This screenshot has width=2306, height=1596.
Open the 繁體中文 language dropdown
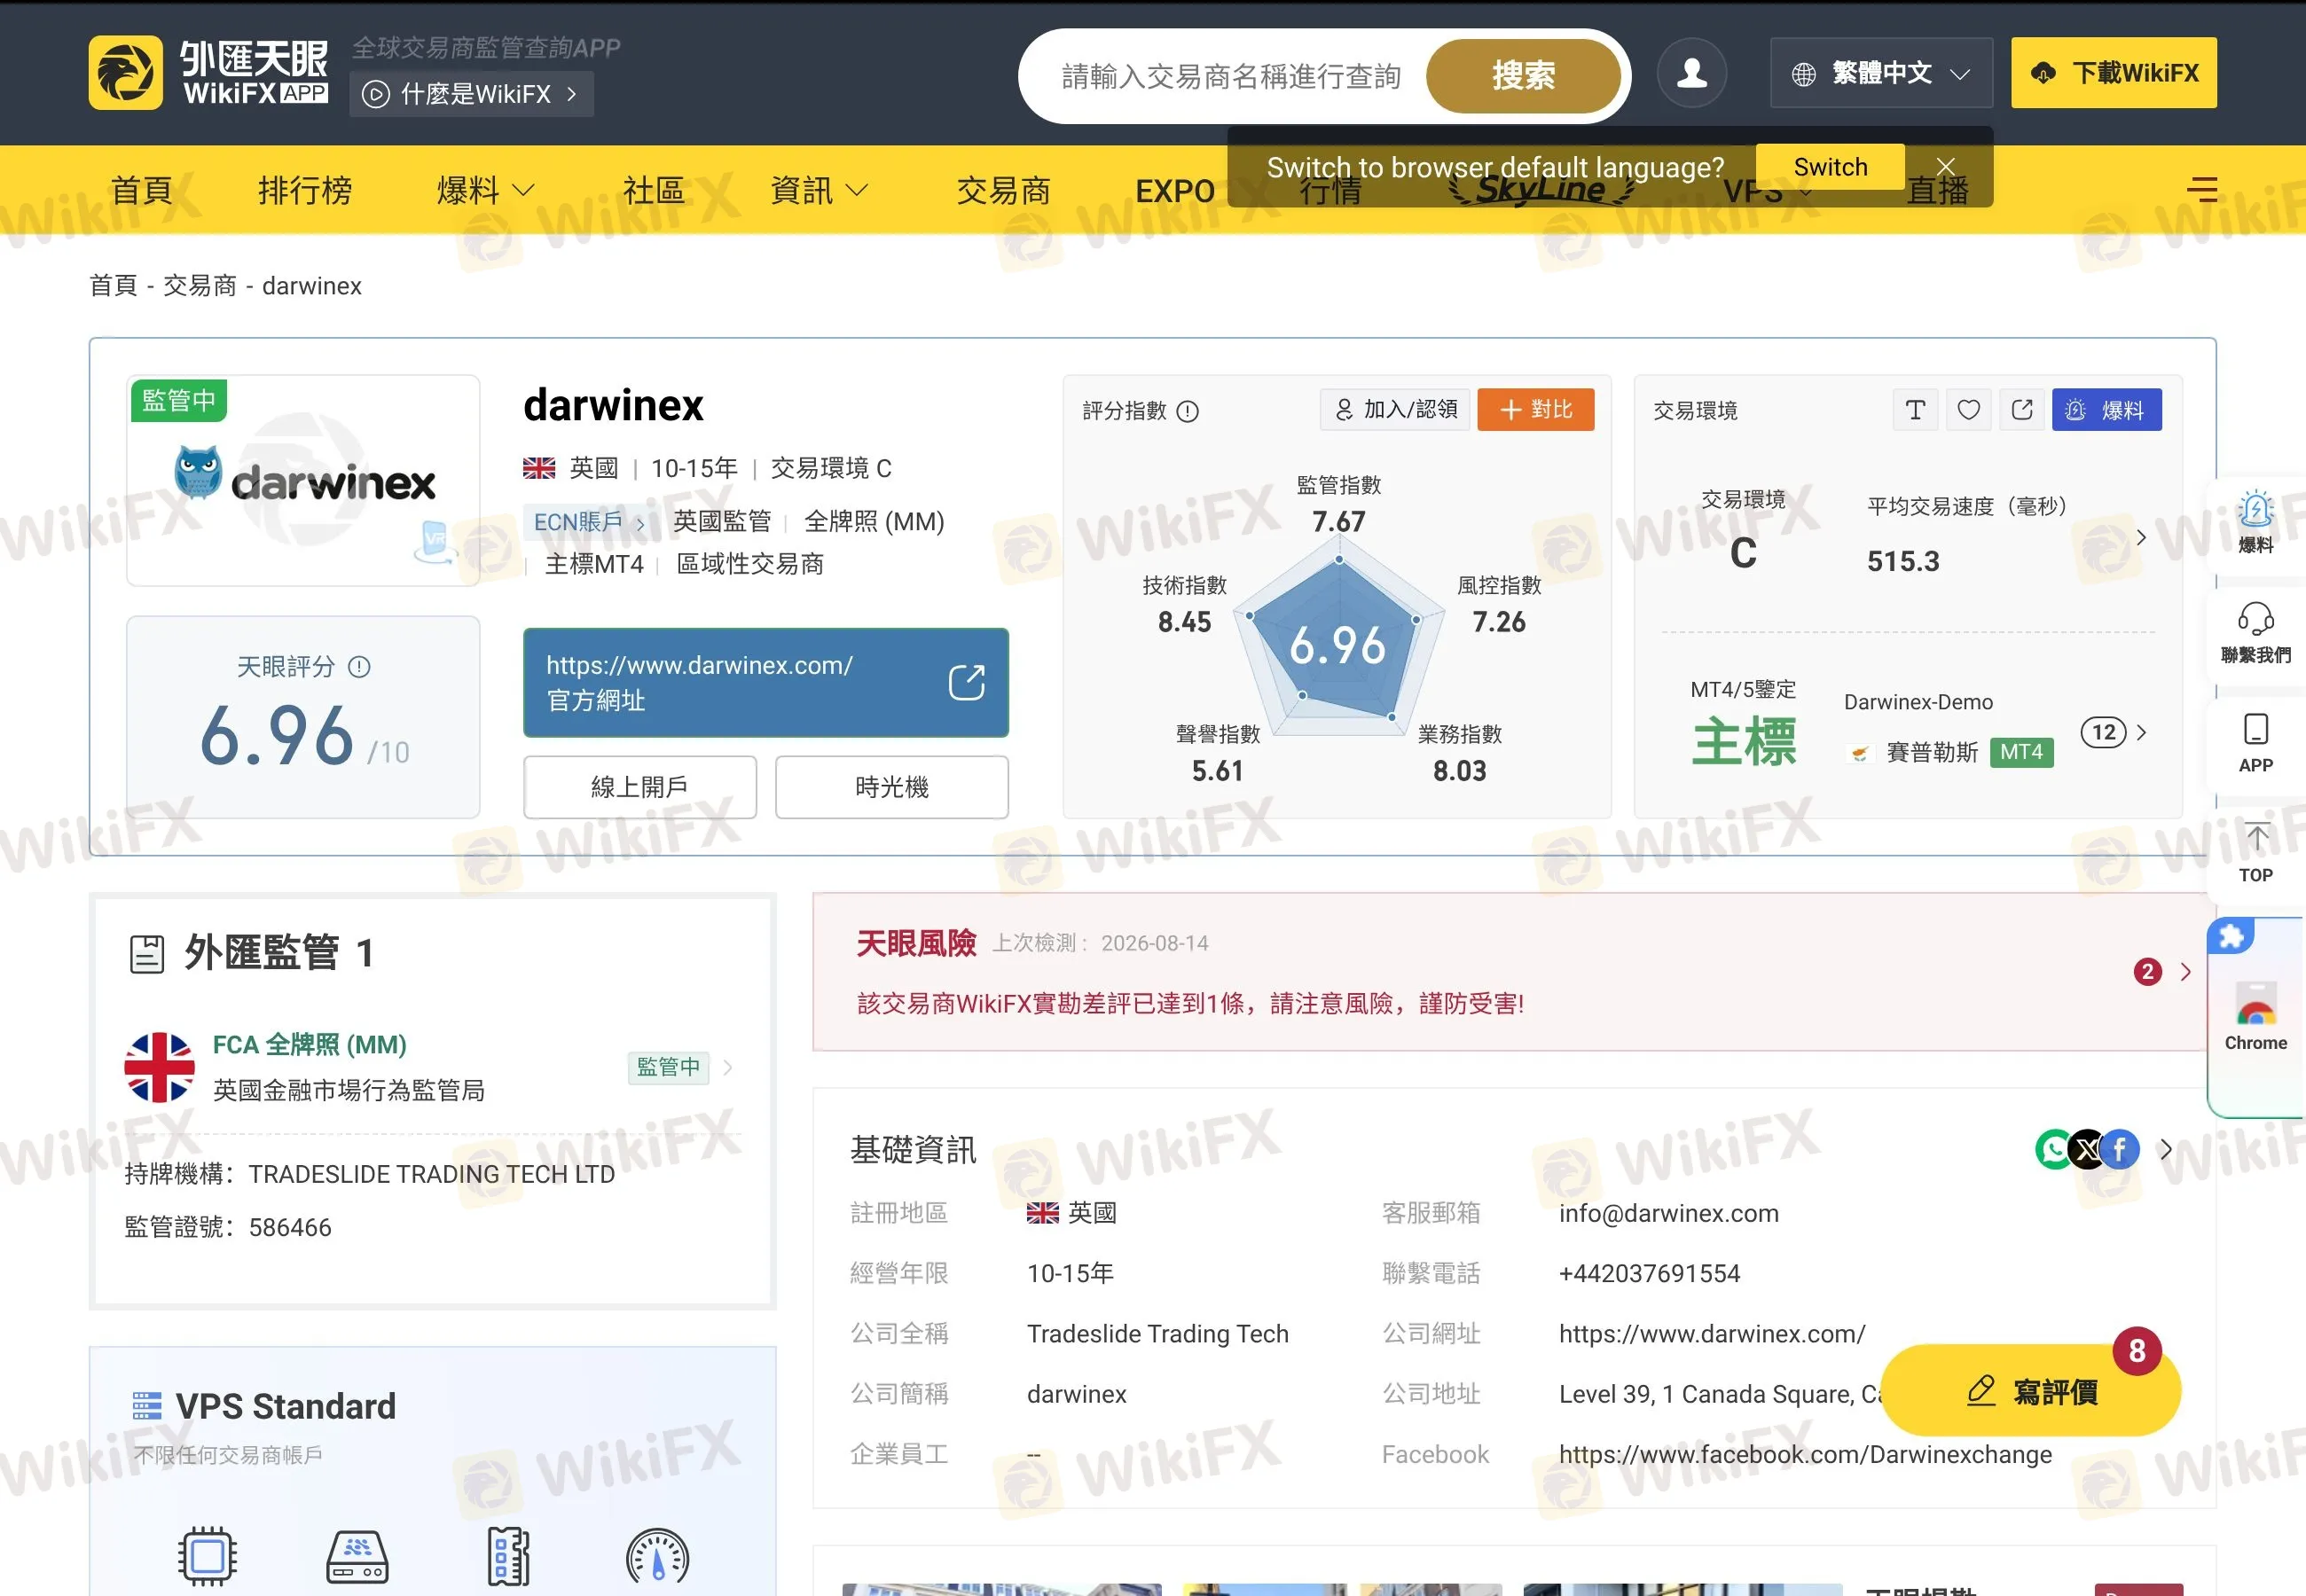1881,73
